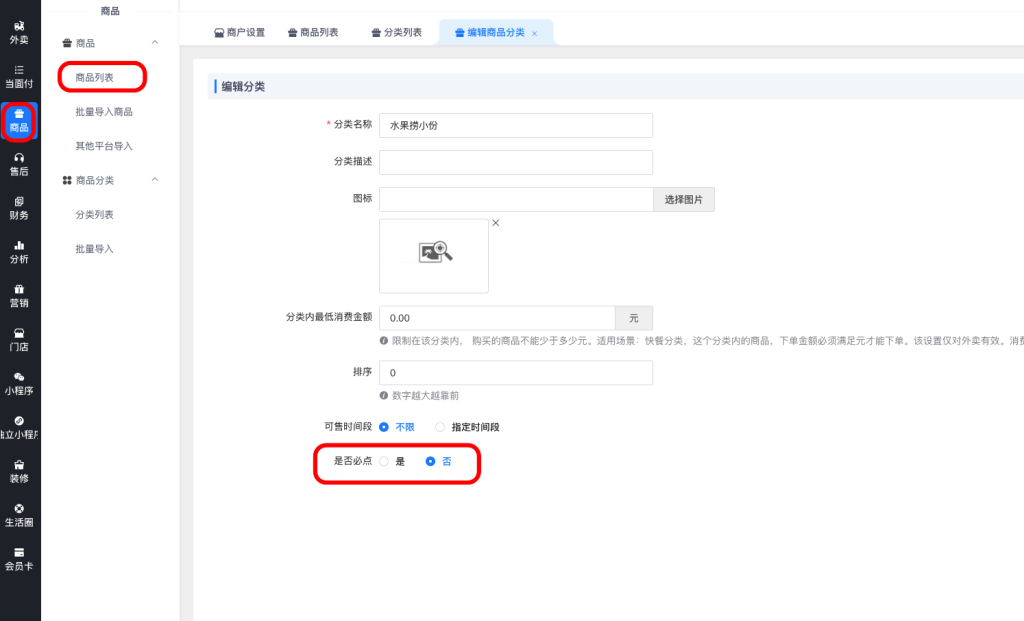Switch to the 商户设置 tab
The image size is (1024, 621).
pos(240,33)
